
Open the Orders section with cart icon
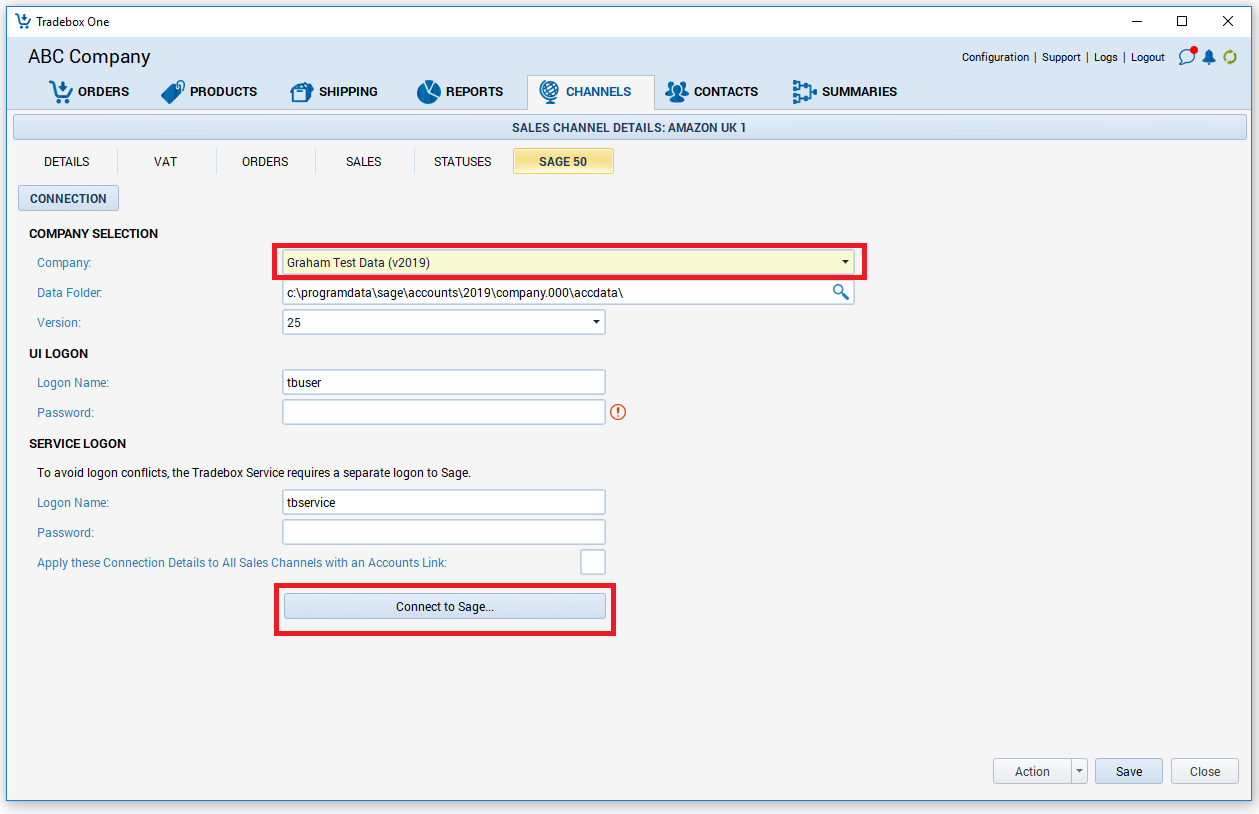[x=61, y=92]
